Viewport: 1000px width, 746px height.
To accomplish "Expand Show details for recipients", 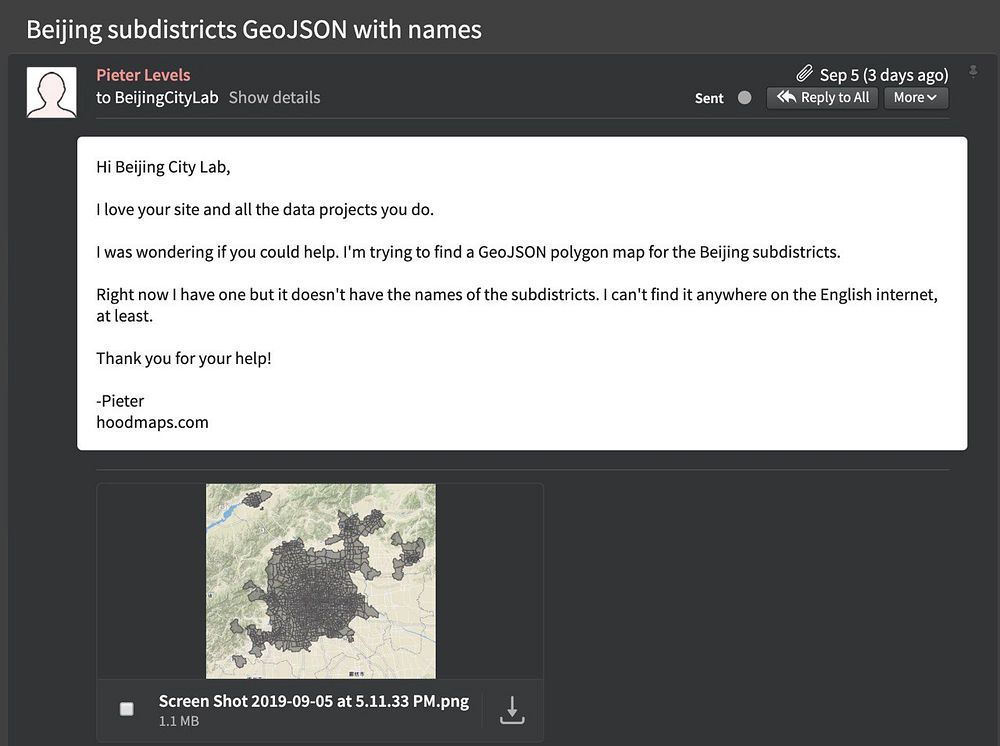I will (x=274, y=97).
